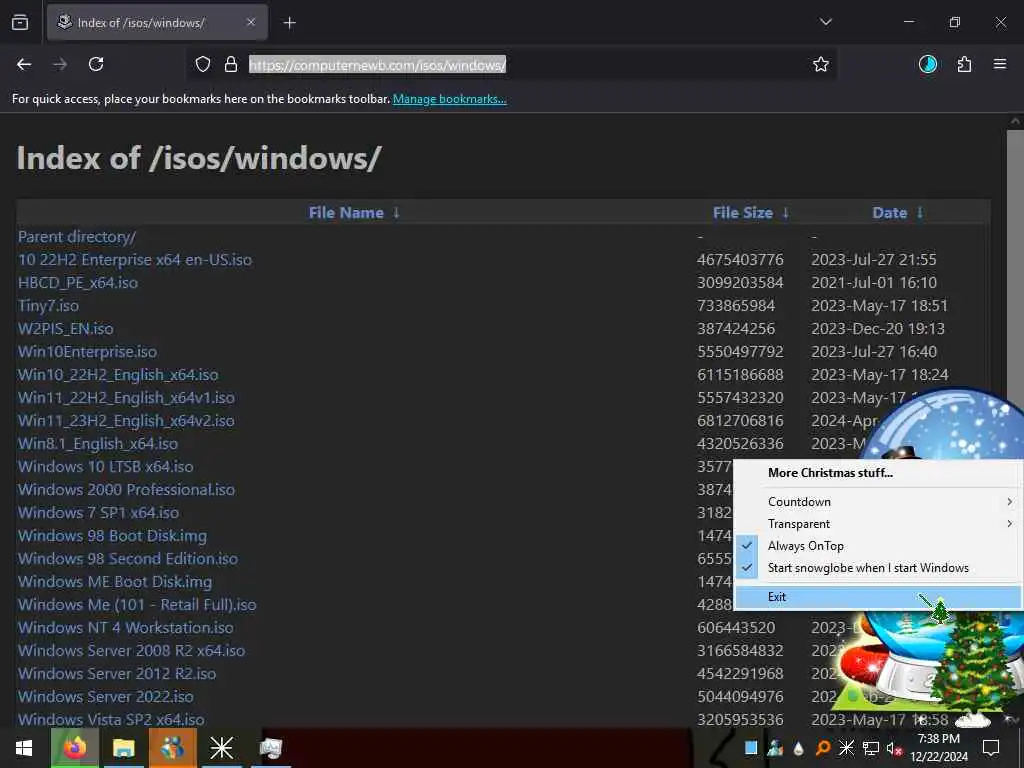Download Windows 98 Boot Disk.img
1024x768 pixels.
click(x=112, y=536)
